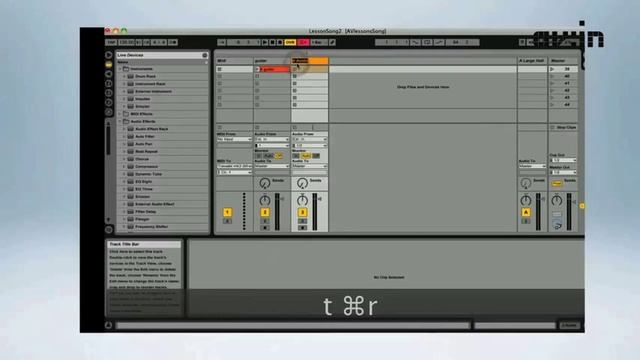Click the Track Title Bar info heading
The width and height of the screenshot is (640, 360).
point(124,244)
